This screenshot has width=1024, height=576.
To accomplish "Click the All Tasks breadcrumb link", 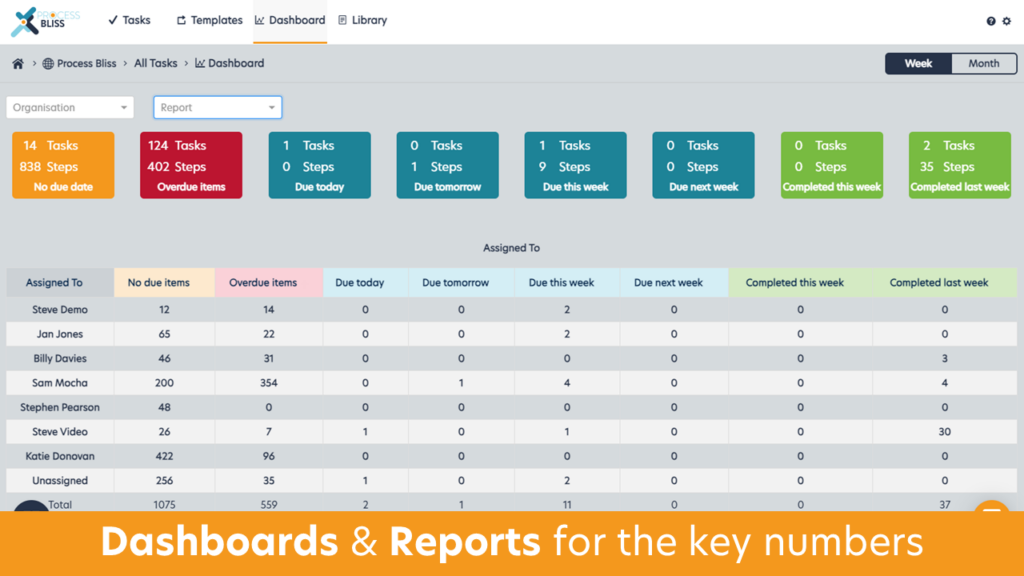I will point(155,63).
